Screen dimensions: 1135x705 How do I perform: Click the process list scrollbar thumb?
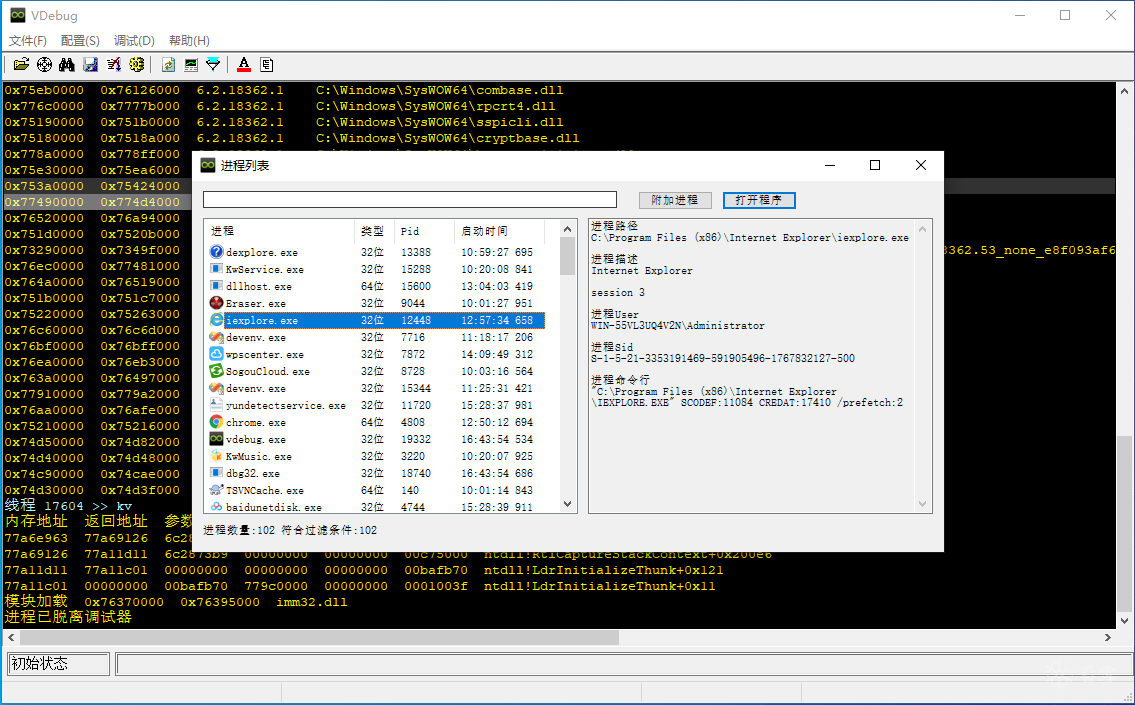pos(568,256)
